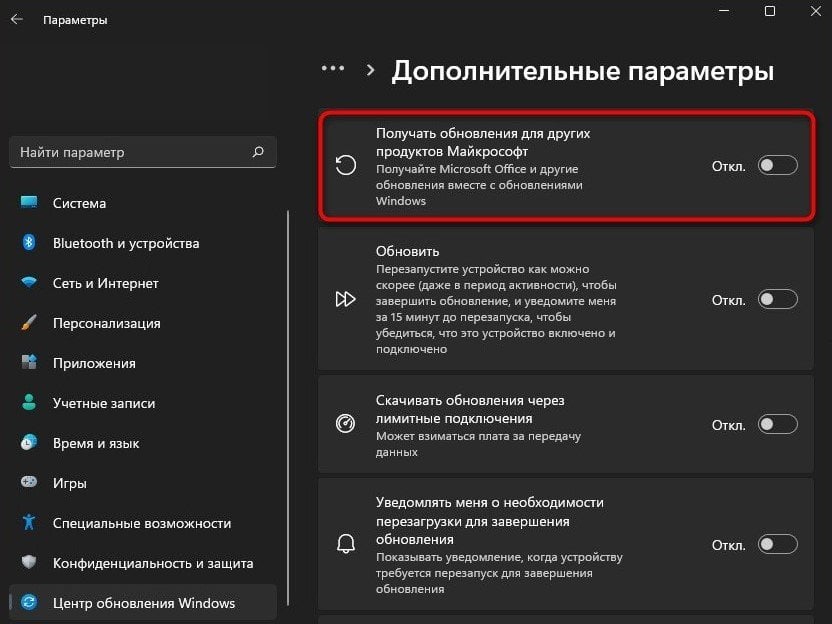
Task: Minimize the Параметры window
Action: (x=724, y=11)
